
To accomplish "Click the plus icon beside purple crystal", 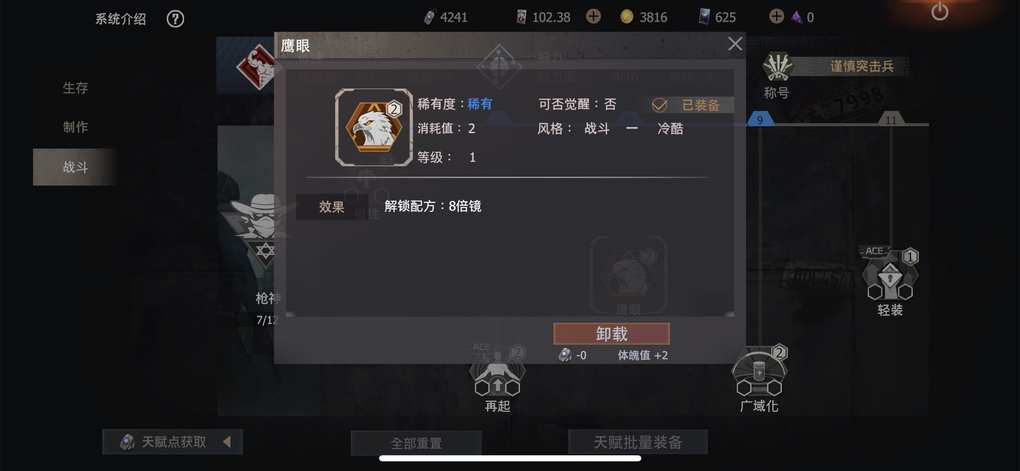I will tap(776, 17).
